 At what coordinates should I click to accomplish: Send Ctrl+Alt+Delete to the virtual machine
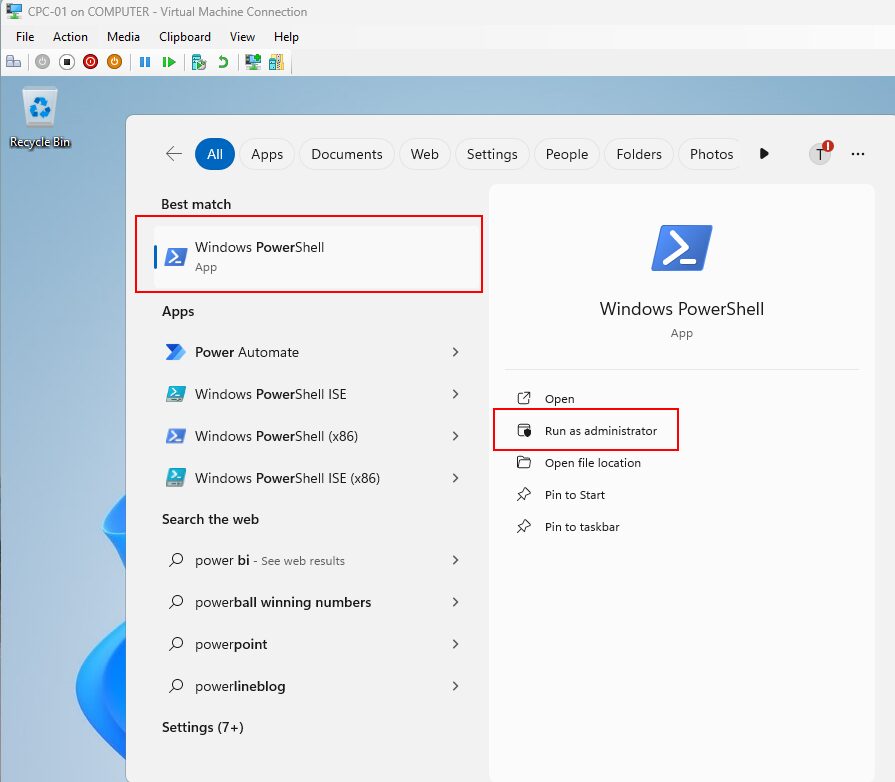tap(14, 61)
